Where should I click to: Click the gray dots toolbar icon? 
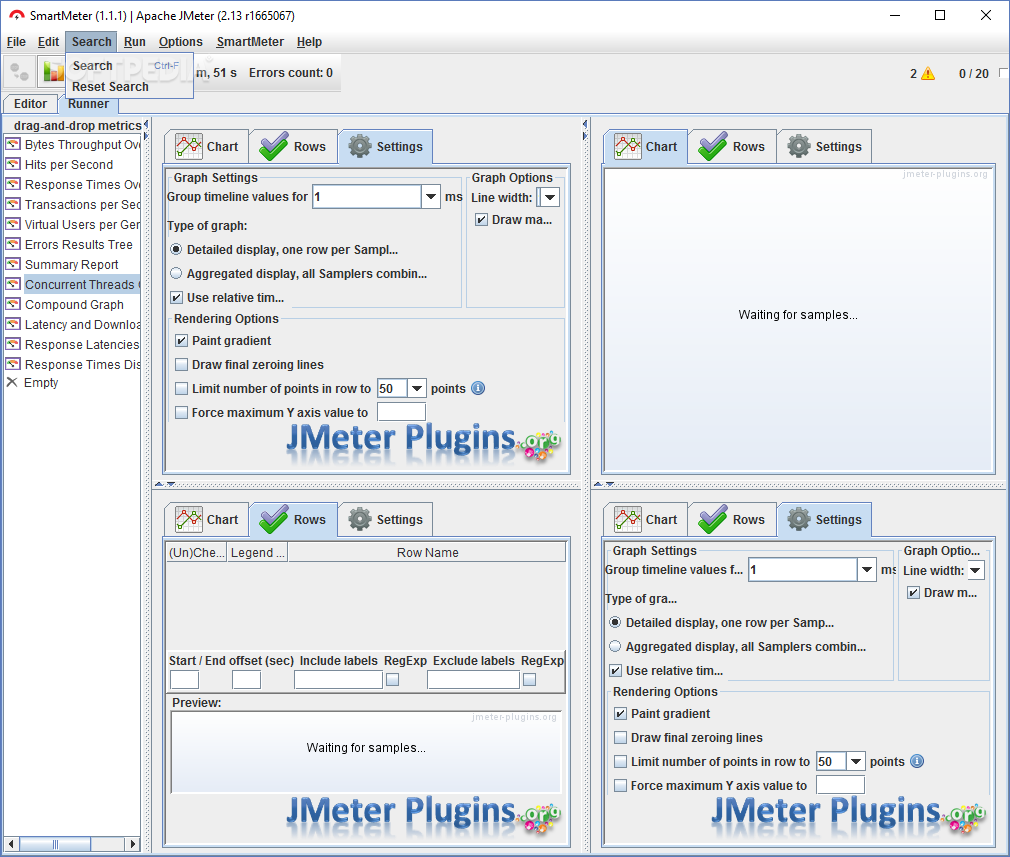click(x=19, y=72)
